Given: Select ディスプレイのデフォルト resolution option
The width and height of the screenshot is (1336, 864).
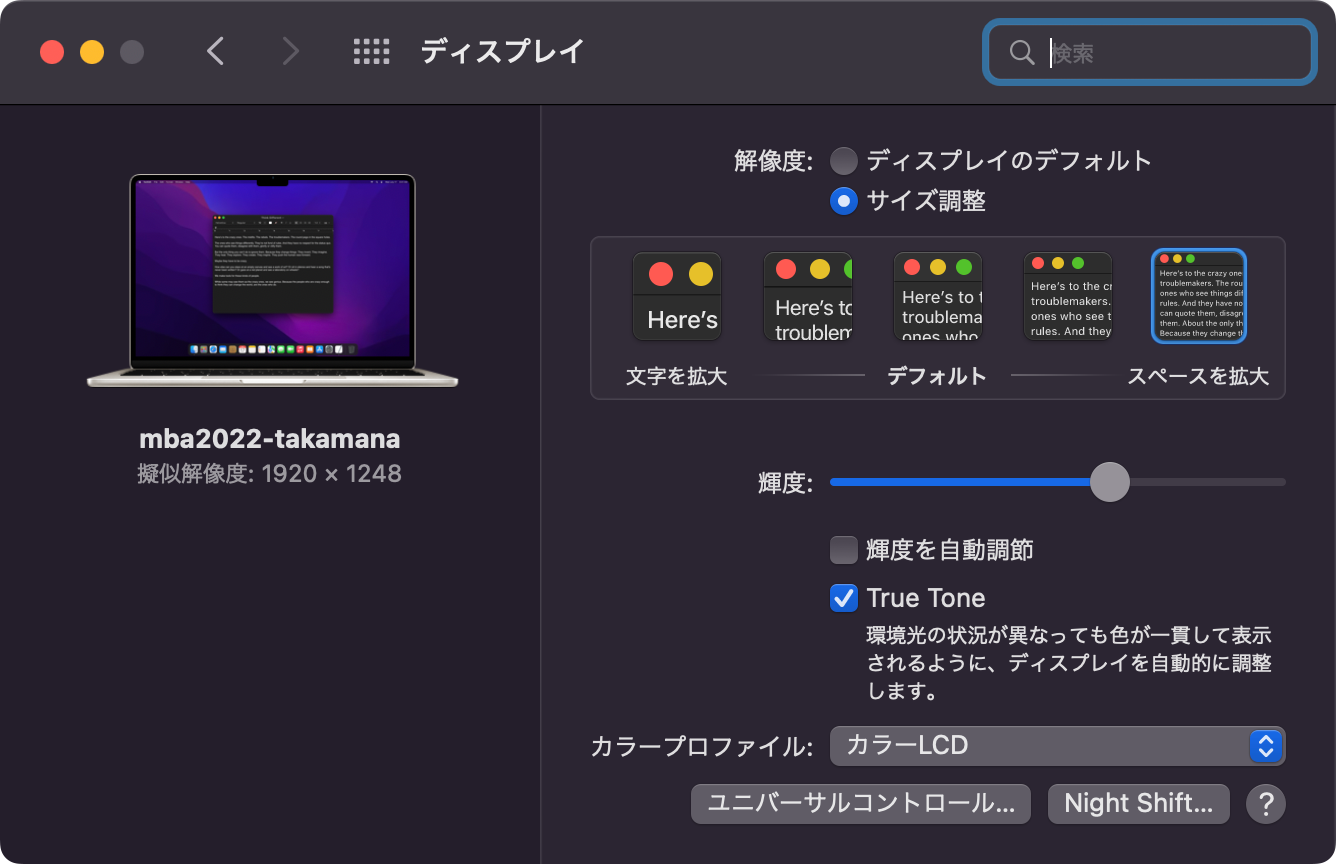Looking at the screenshot, I should click(x=841, y=160).
